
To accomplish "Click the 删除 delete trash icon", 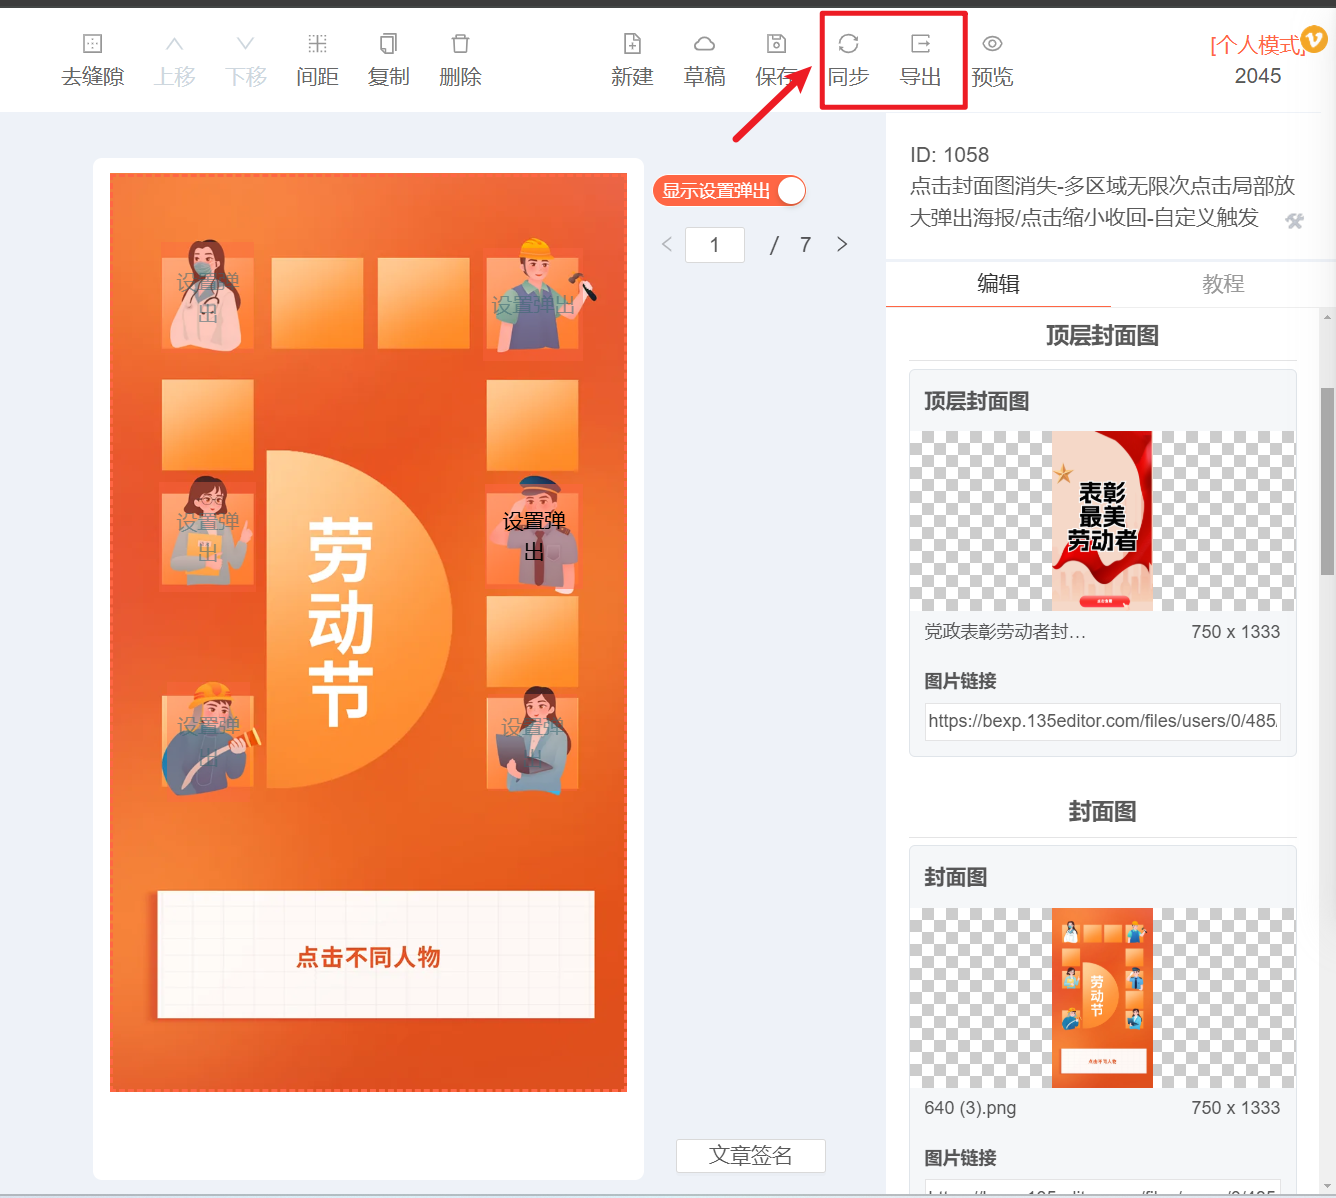I will click(460, 44).
